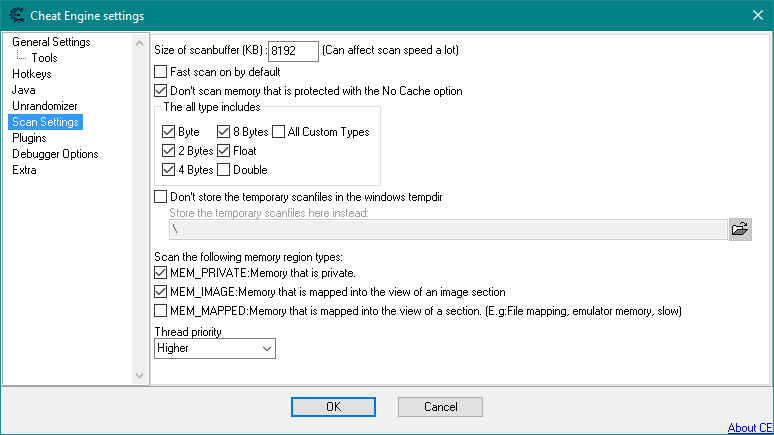Screen dimensions: 774x435
Task: Select the Tools sub-item under General Settings
Action: coord(44,58)
